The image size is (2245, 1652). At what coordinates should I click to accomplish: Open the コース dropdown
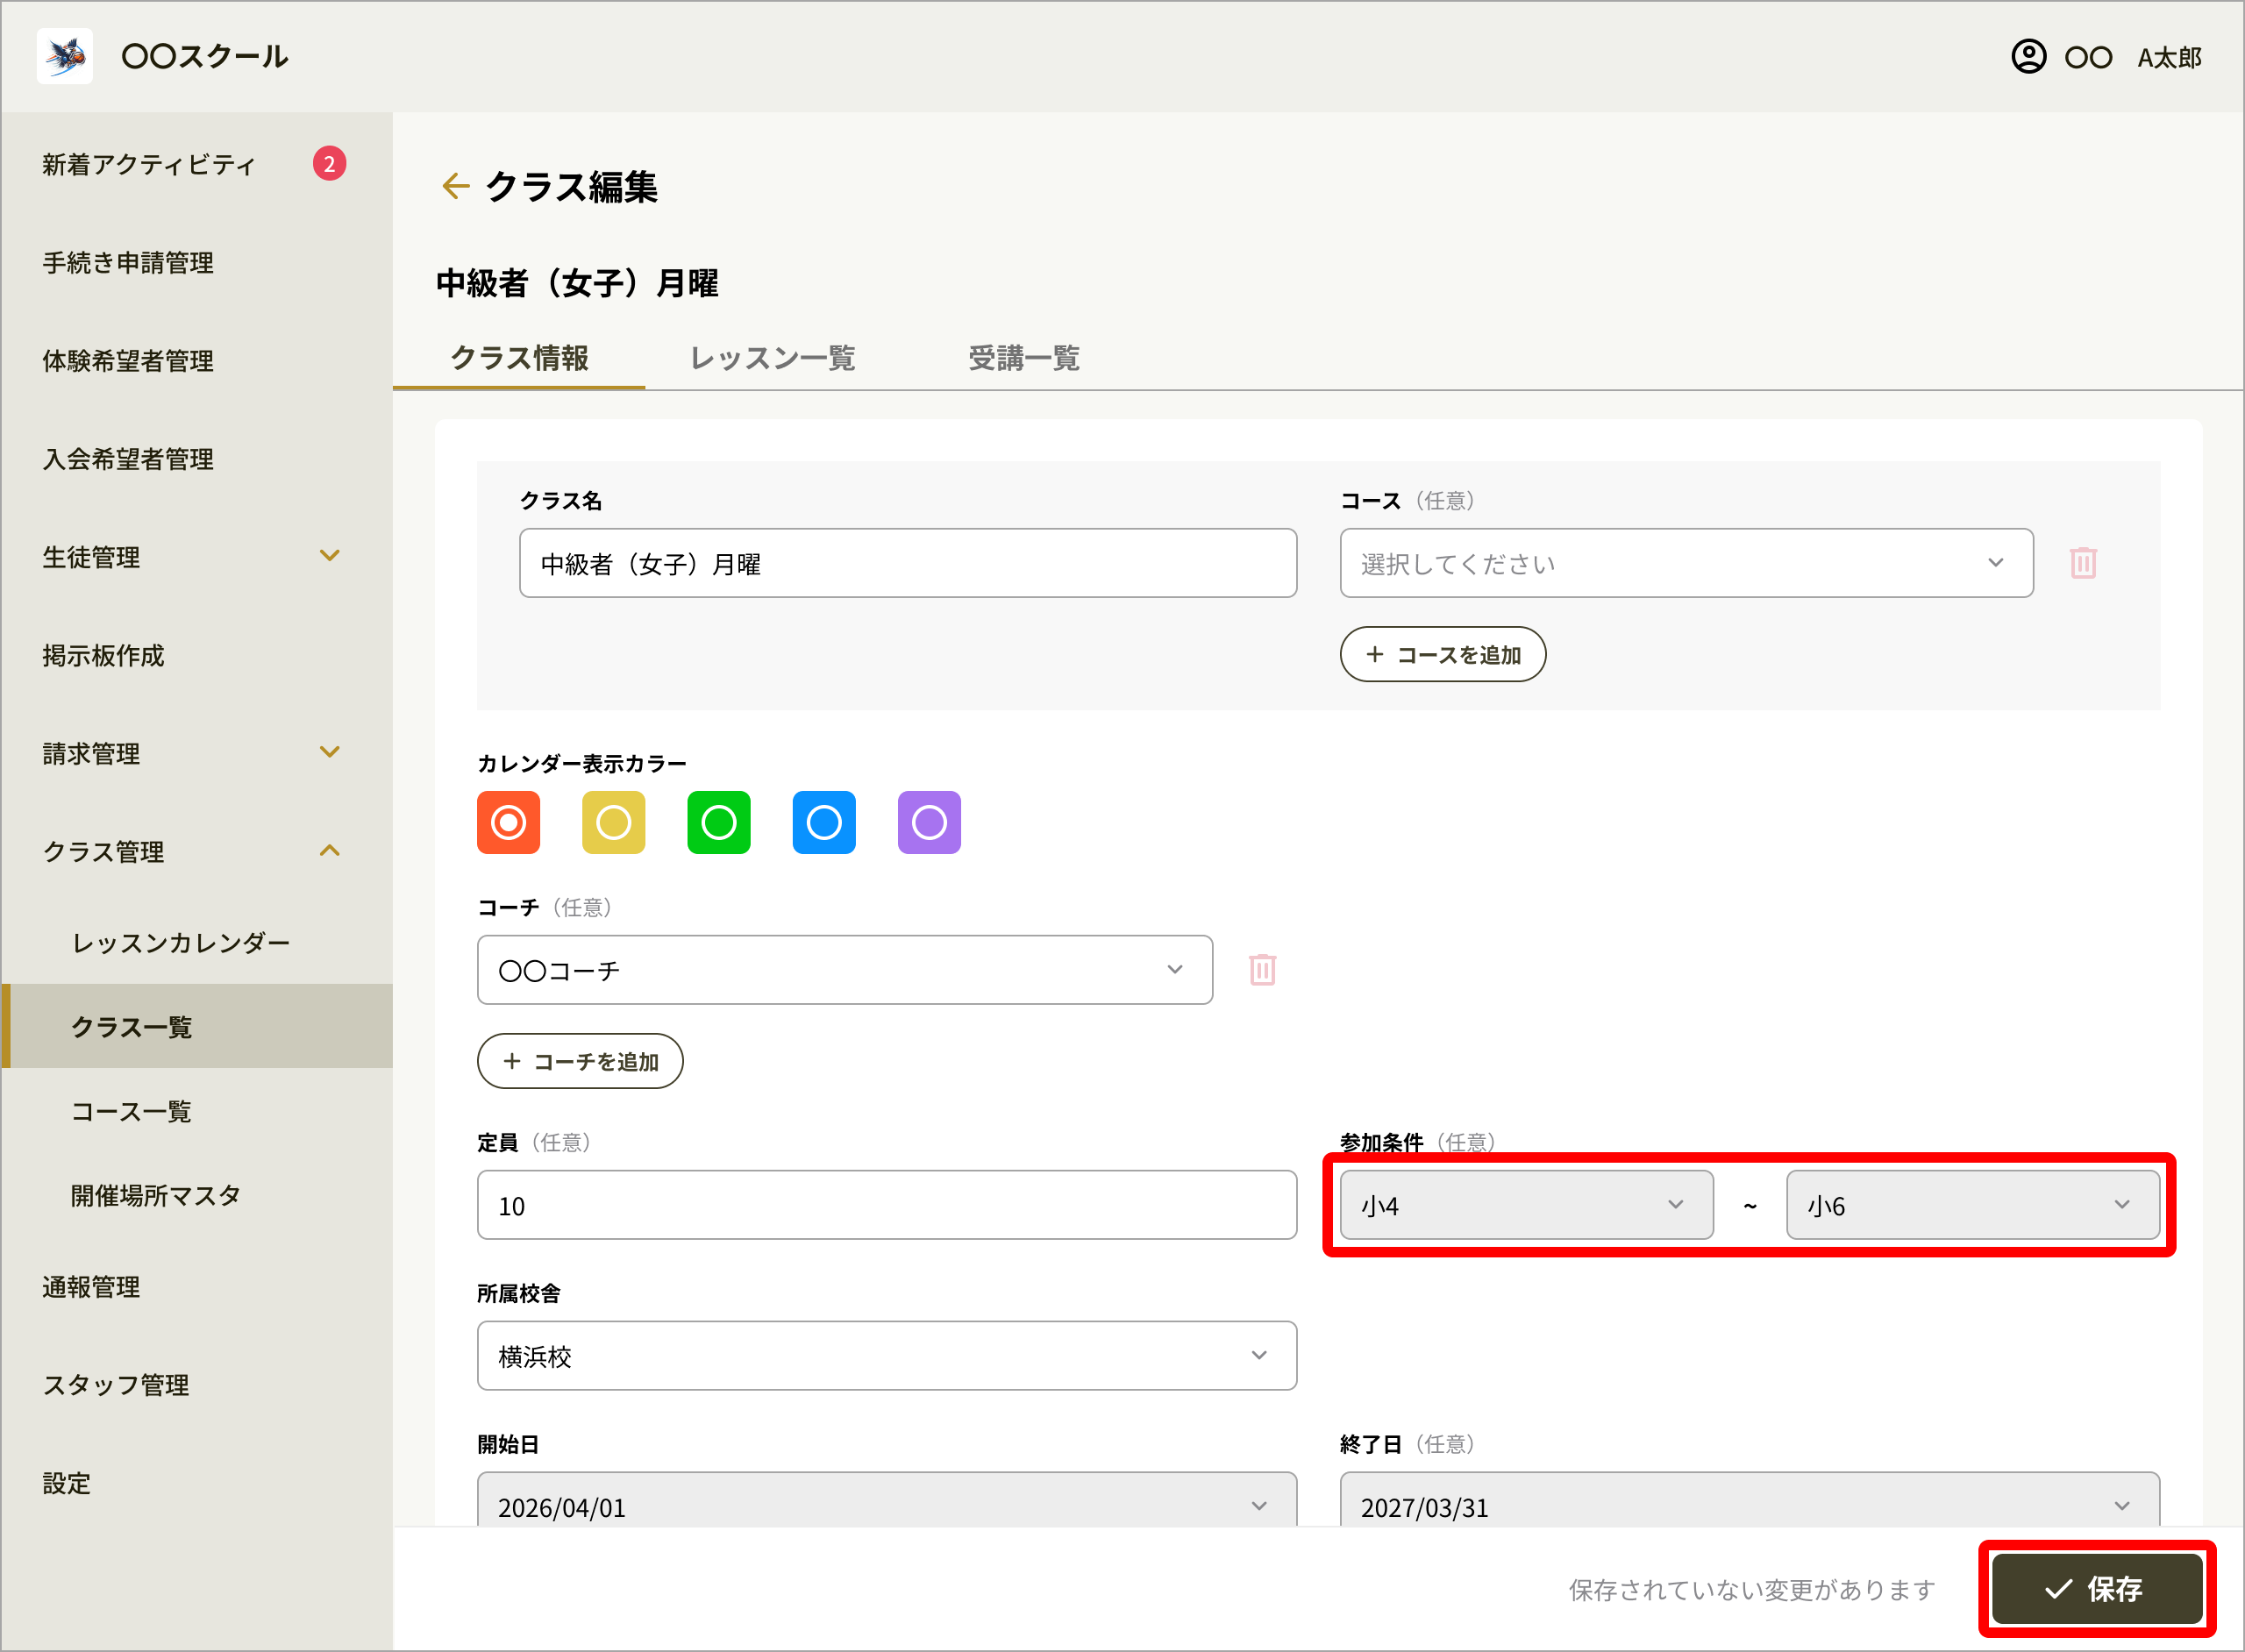click(1686, 563)
